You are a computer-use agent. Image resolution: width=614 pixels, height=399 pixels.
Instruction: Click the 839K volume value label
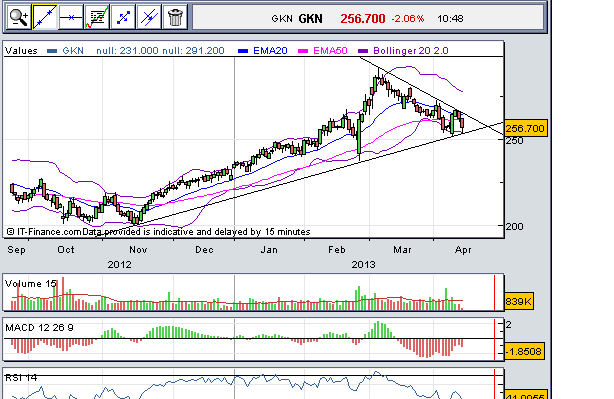pos(518,302)
